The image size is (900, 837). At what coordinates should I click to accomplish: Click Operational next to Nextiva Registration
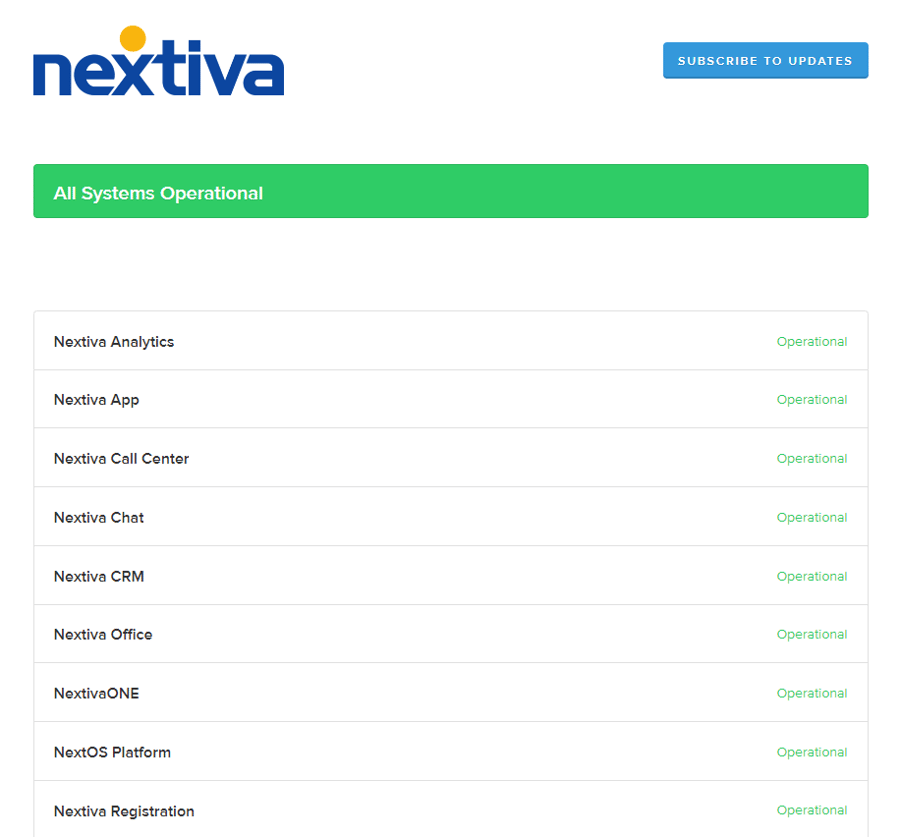point(812,810)
